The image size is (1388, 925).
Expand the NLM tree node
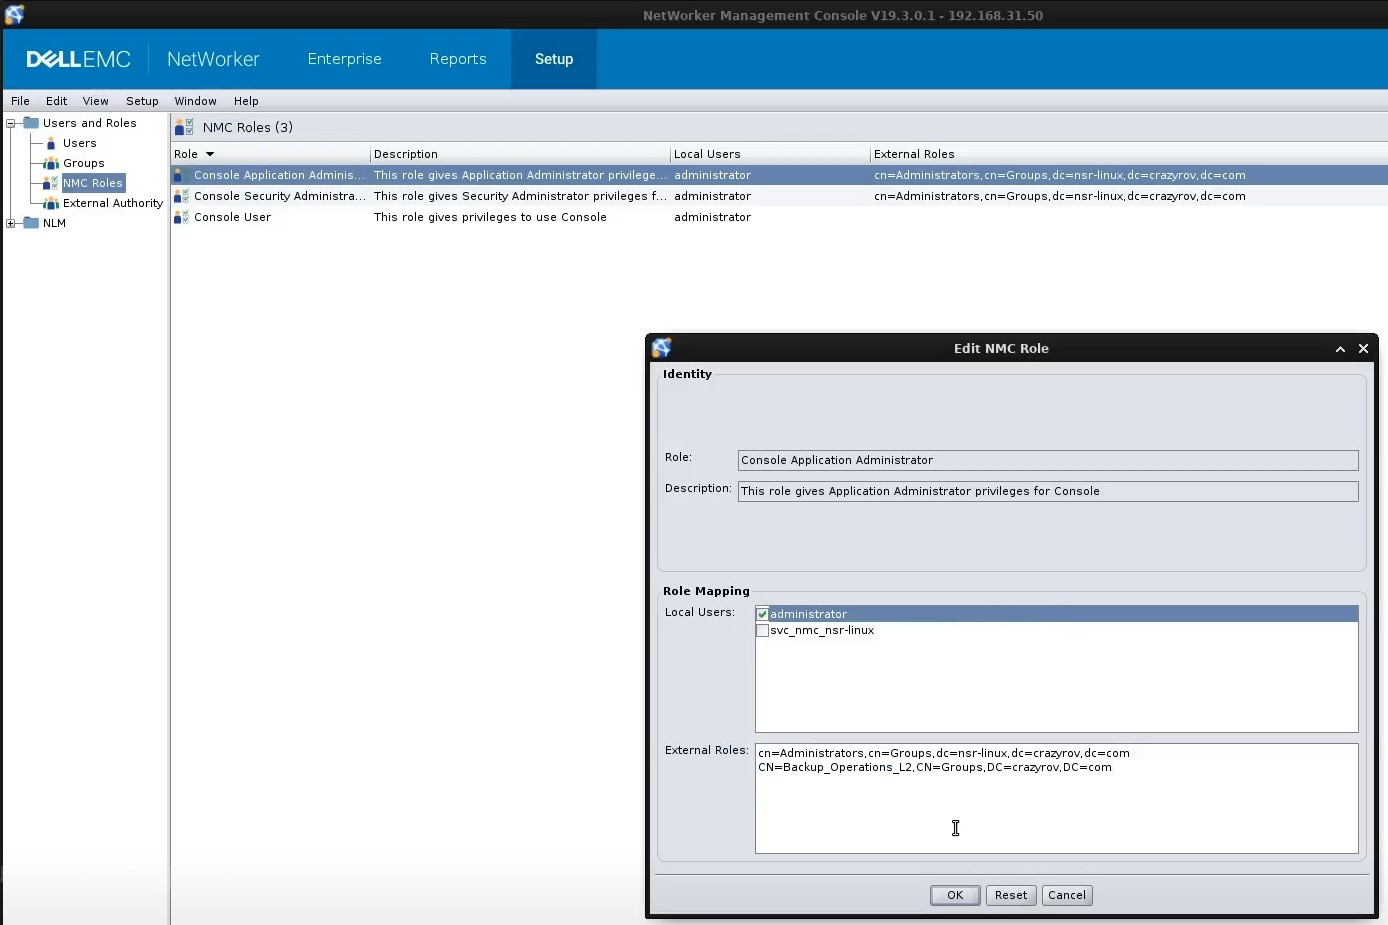(x=11, y=223)
